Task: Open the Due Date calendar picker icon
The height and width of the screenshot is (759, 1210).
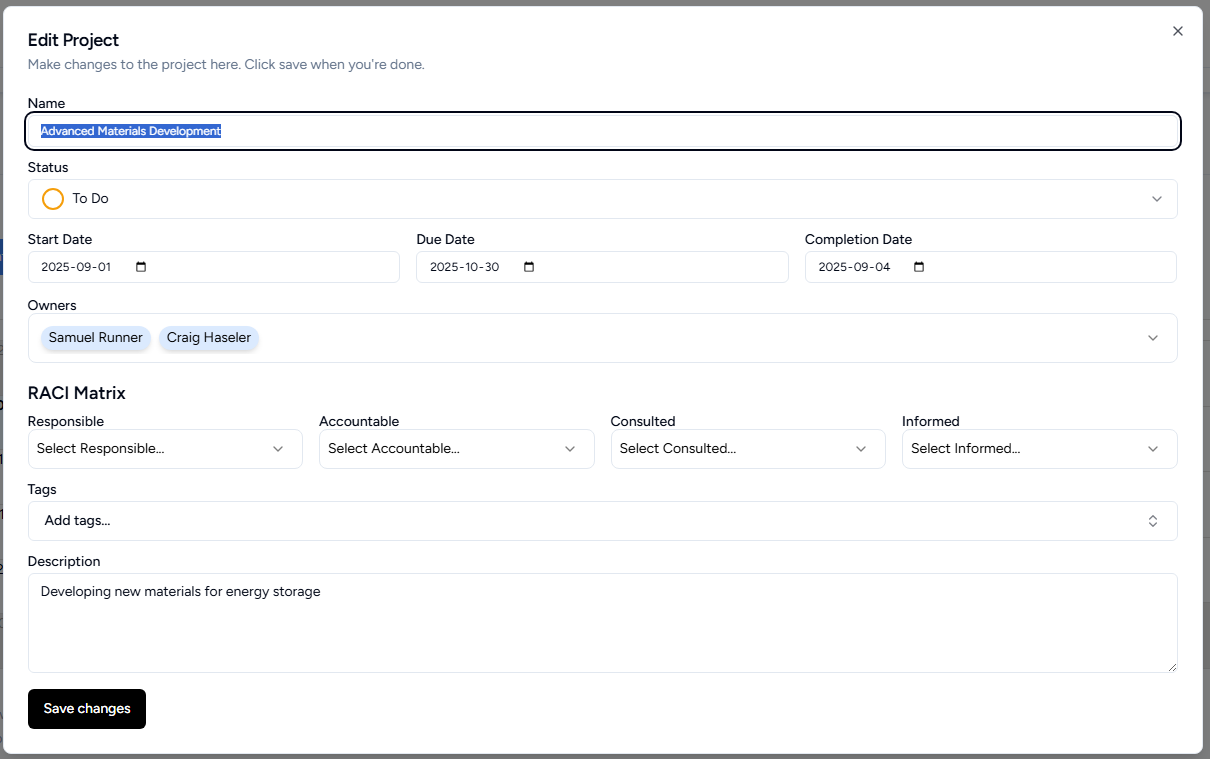Action: pos(529,267)
